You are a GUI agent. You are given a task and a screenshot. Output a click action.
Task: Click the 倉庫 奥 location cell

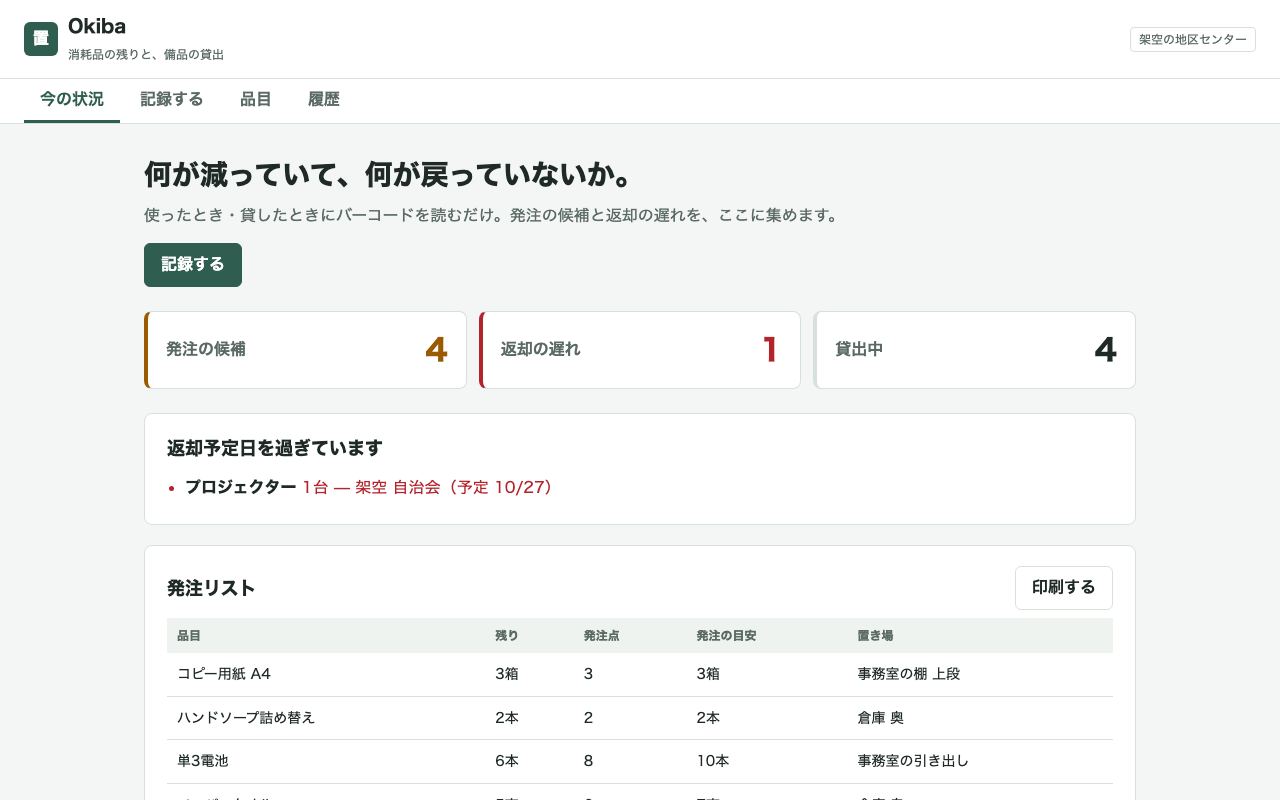pyautogui.click(x=881, y=718)
